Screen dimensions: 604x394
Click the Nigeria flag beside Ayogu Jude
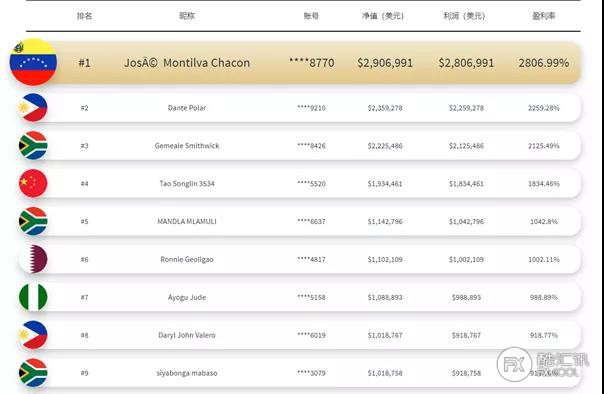[x=33, y=297]
